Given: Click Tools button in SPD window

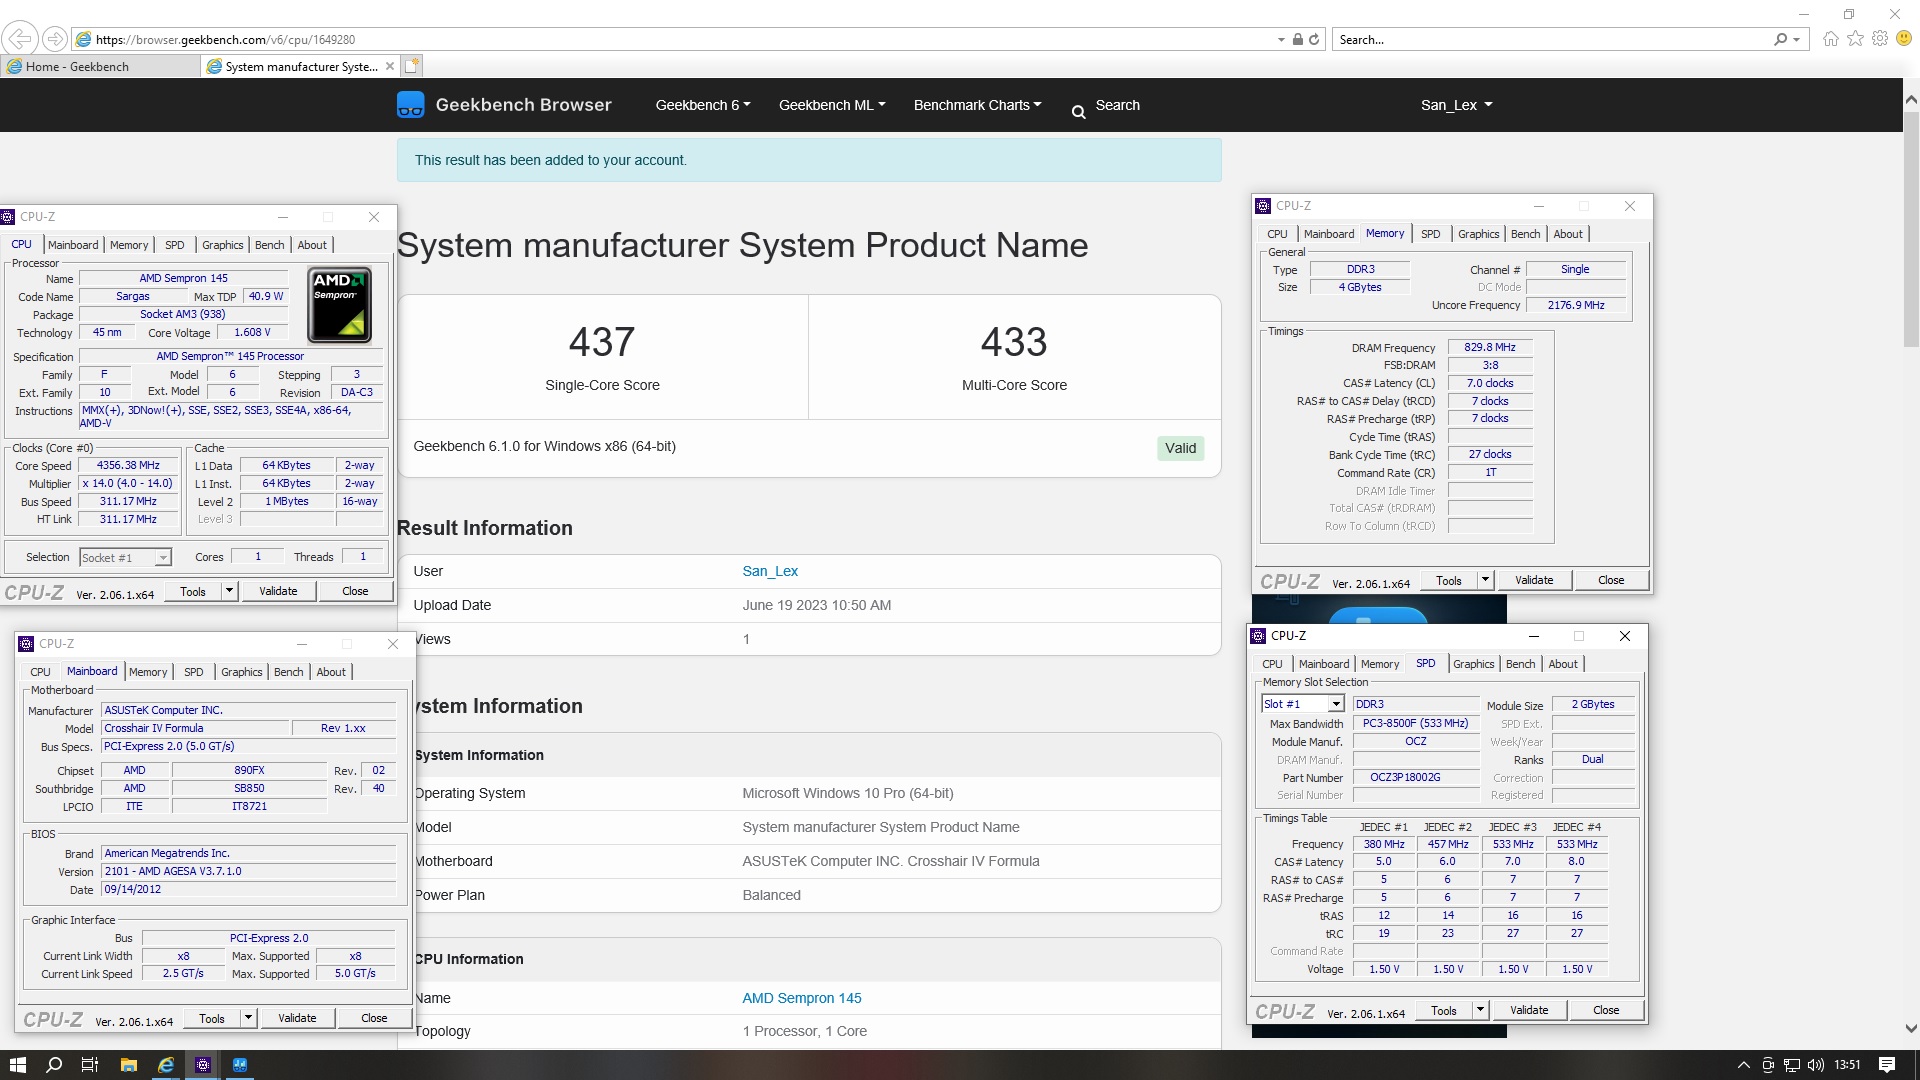Looking at the screenshot, I should [x=1444, y=1010].
